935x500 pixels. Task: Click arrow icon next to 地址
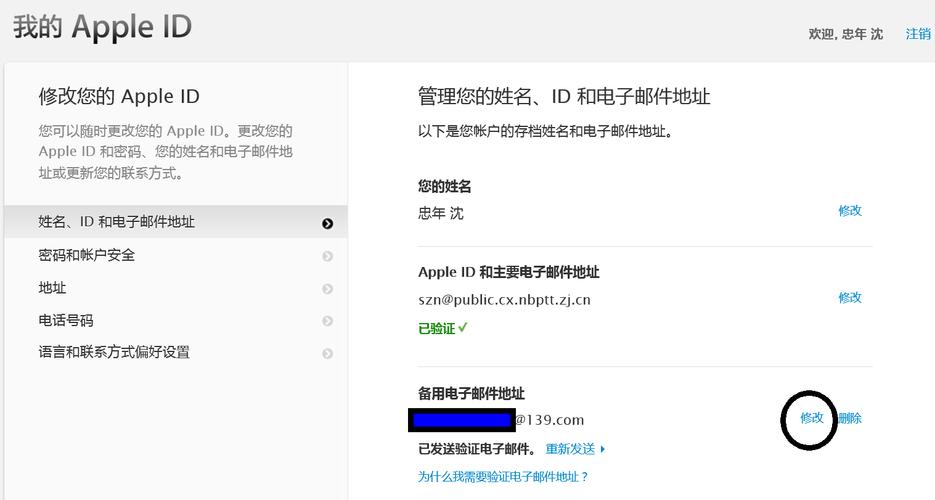tap(327, 289)
